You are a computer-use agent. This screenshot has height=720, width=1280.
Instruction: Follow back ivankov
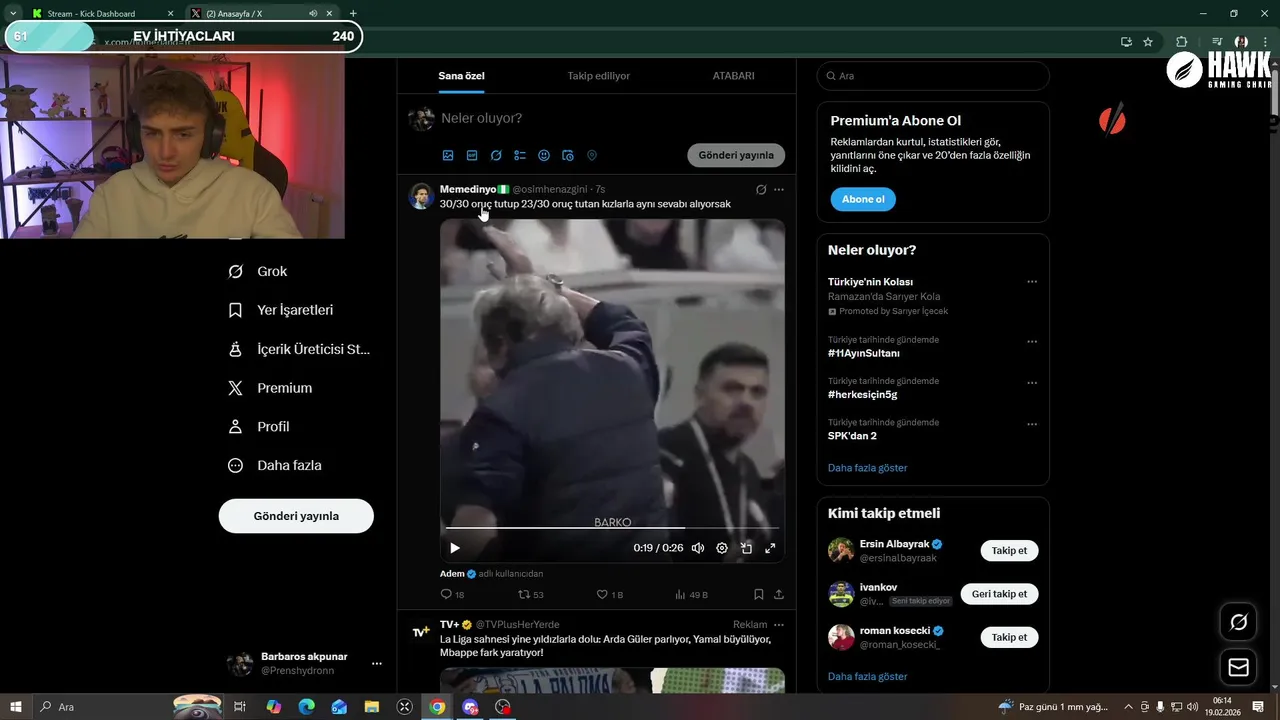[x=999, y=594]
